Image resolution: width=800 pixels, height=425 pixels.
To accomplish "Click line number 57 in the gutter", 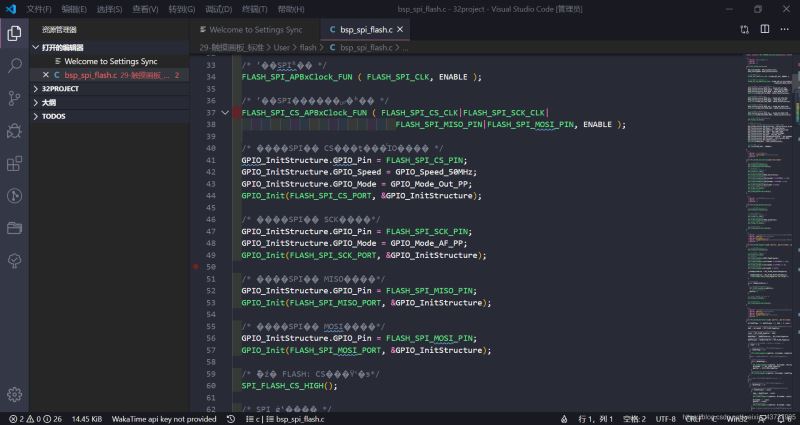I will (211, 350).
